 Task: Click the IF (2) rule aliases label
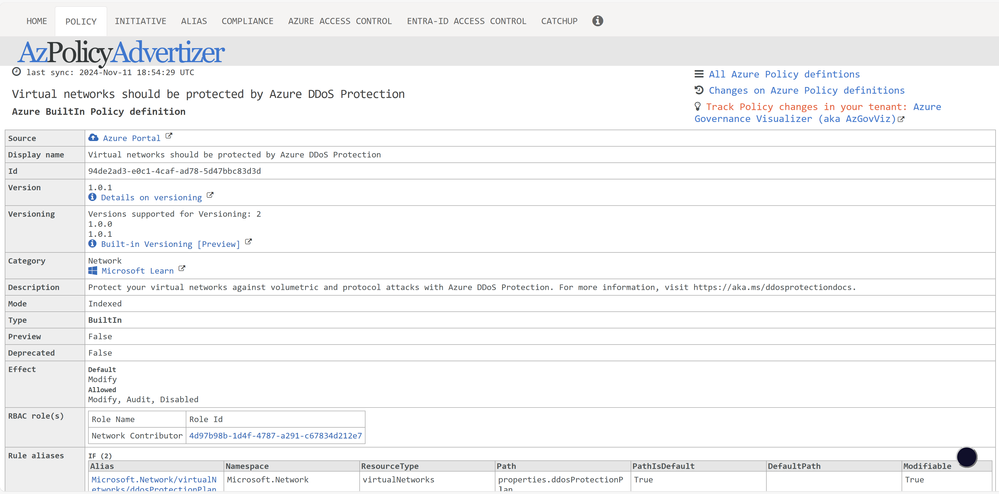(x=100, y=456)
